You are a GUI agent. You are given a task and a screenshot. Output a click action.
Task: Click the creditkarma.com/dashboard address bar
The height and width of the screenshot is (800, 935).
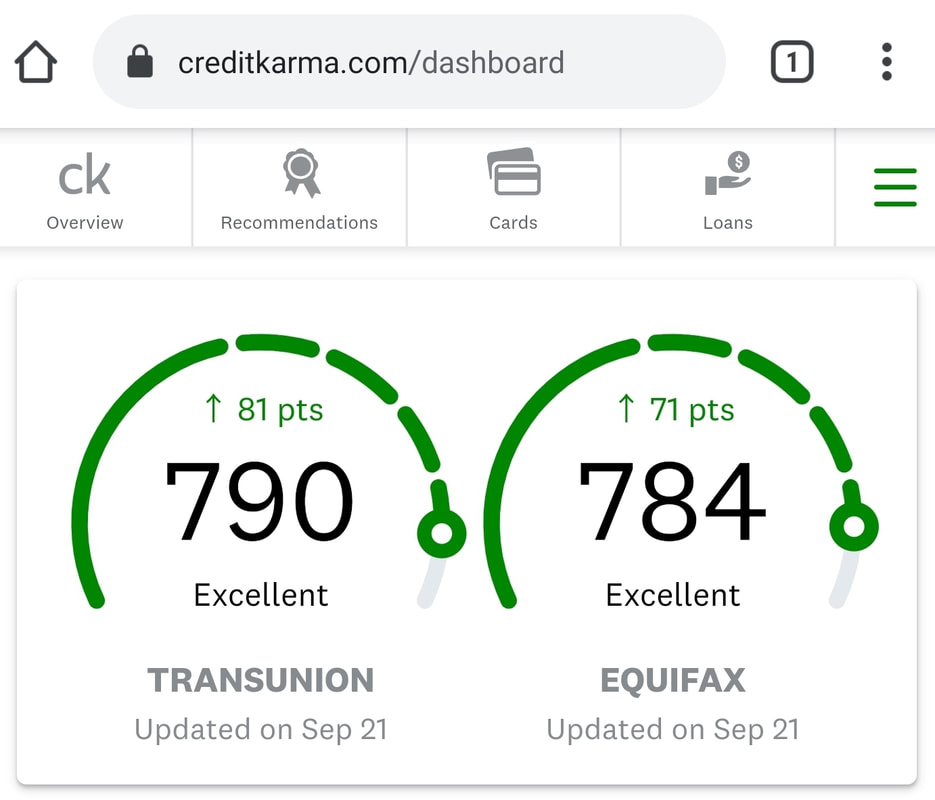tap(409, 62)
